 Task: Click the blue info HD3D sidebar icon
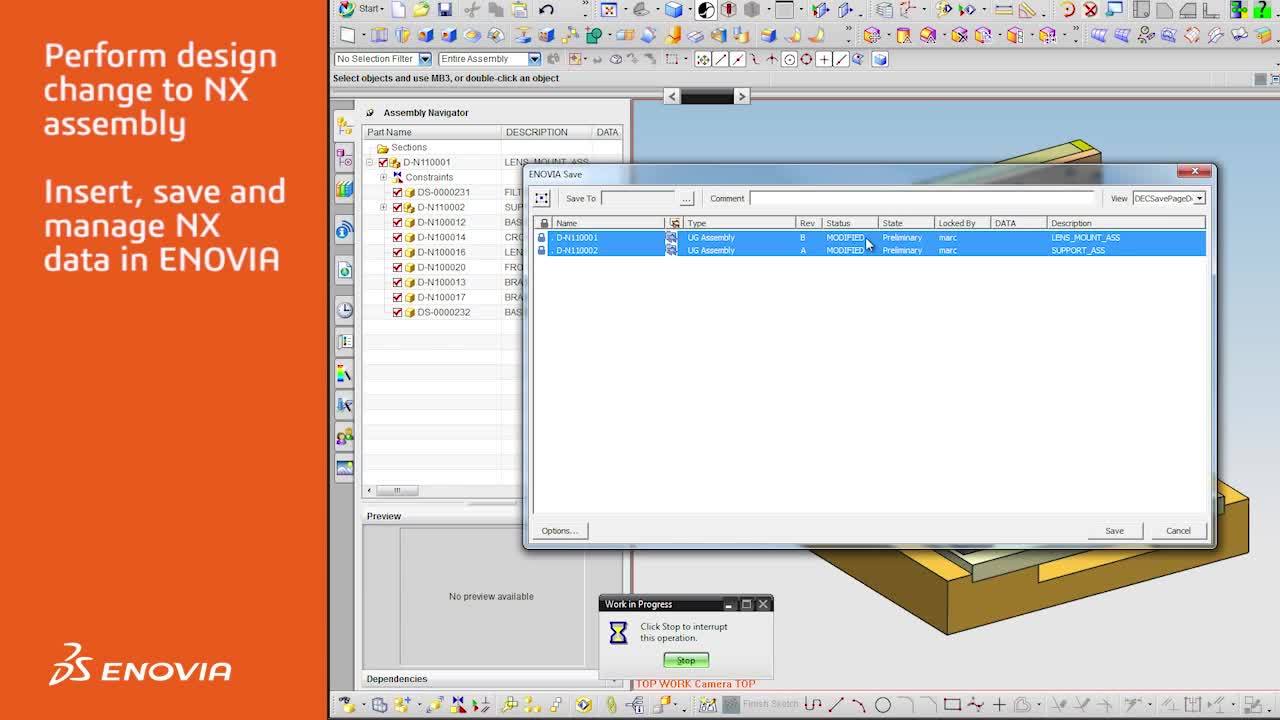tap(344, 231)
